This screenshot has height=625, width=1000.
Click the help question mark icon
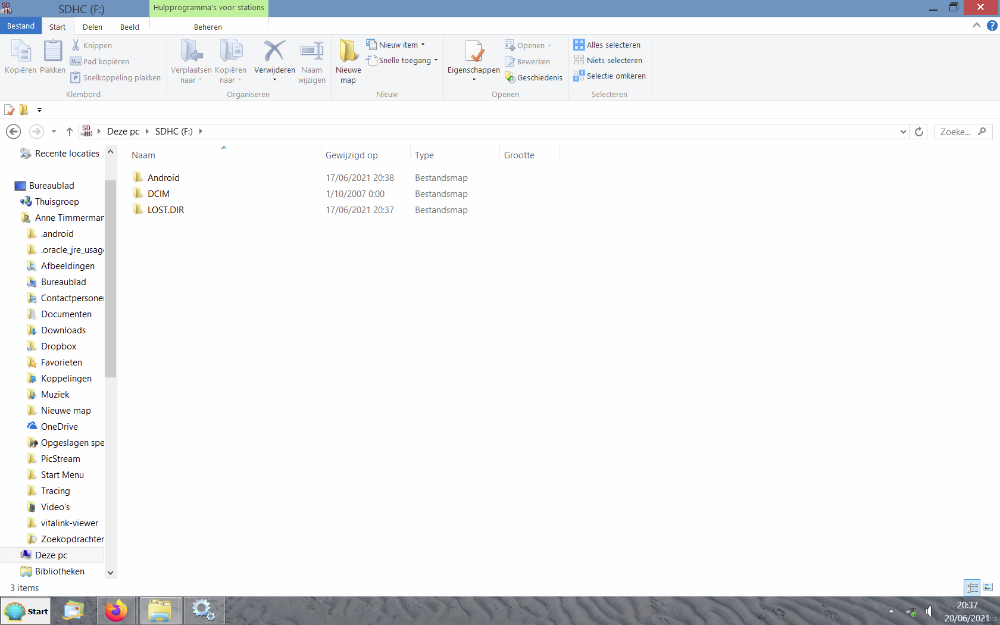(991, 27)
